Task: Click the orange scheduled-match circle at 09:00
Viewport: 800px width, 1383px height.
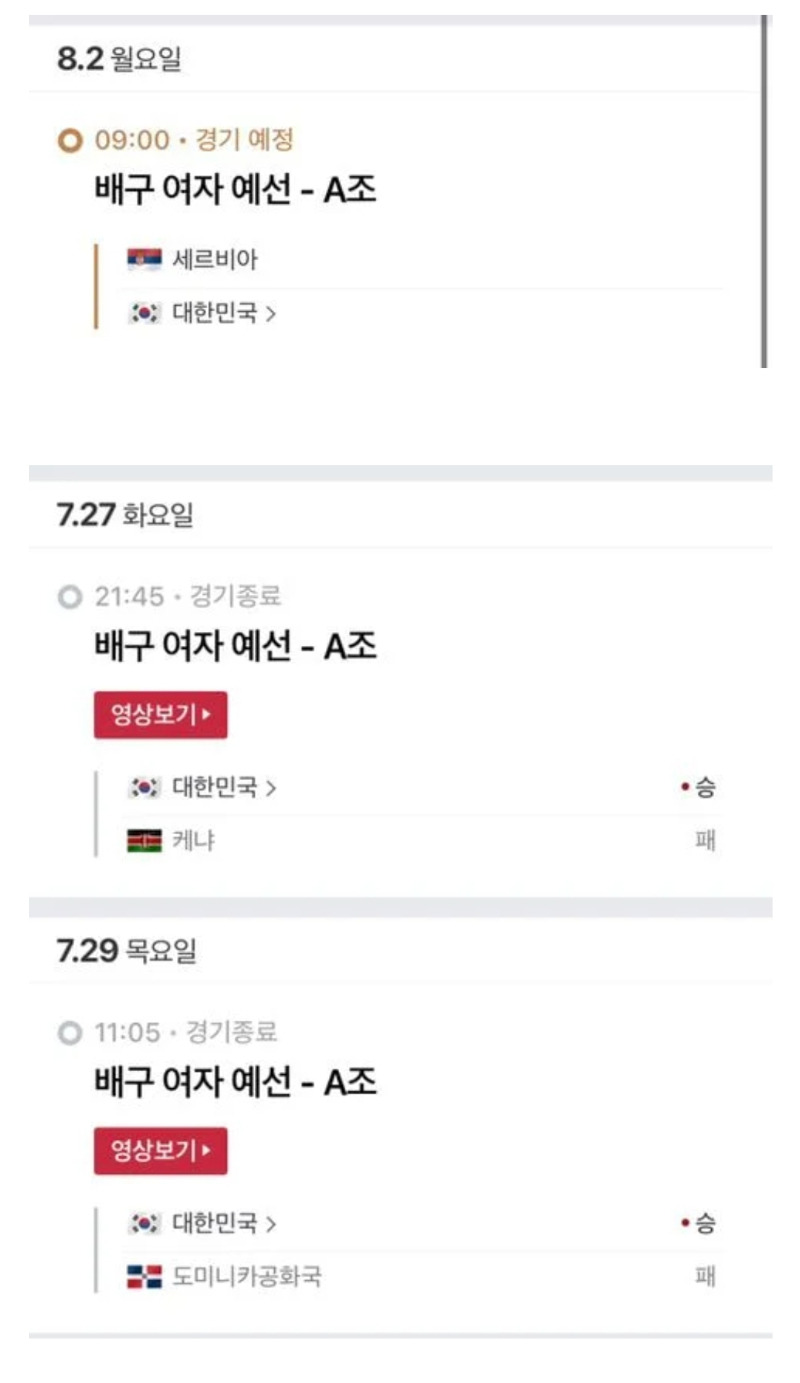Action: [69, 141]
